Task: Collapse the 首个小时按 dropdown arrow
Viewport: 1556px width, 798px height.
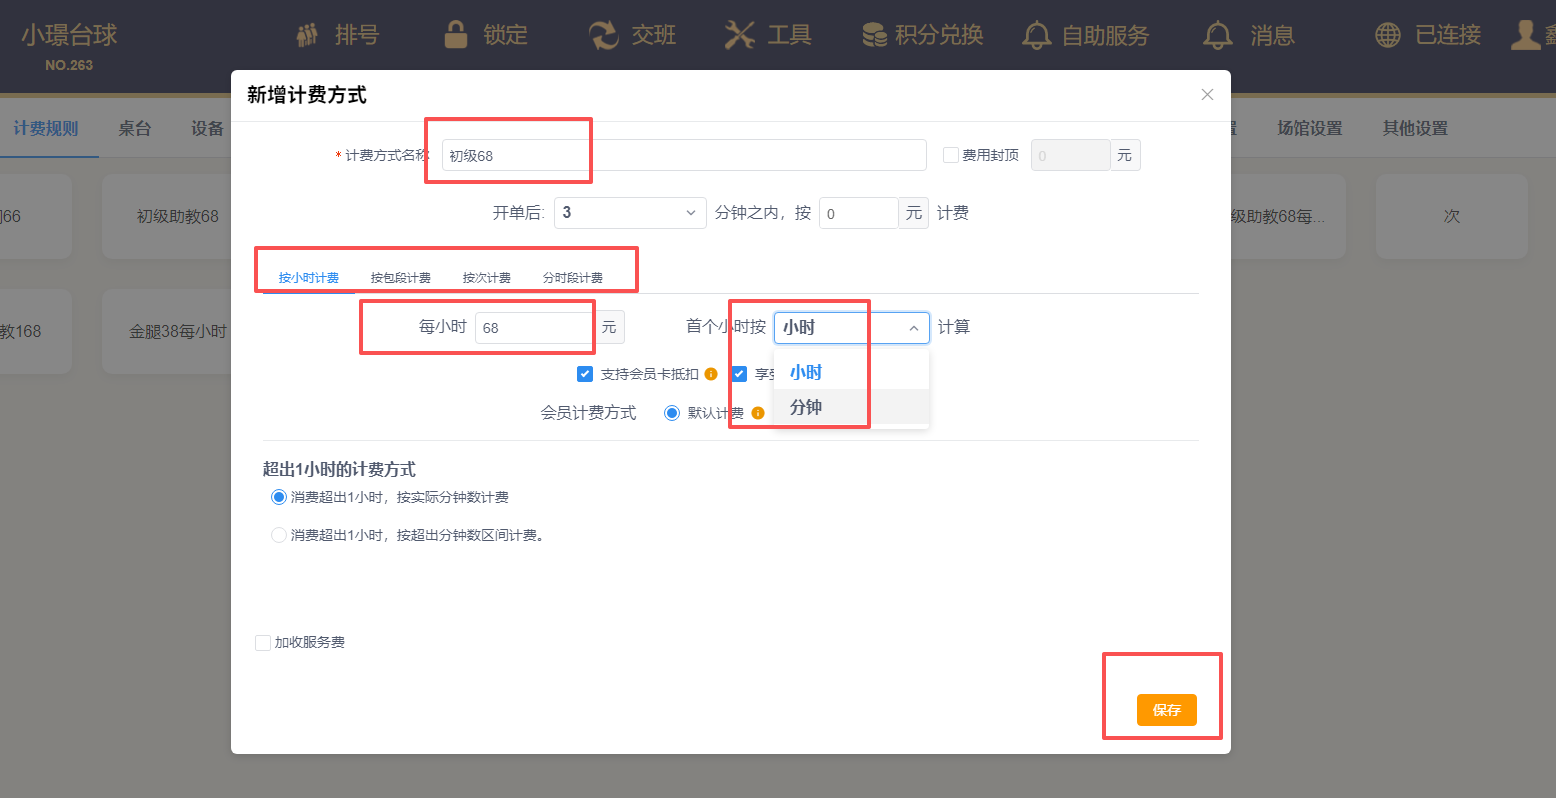Action: 913,328
